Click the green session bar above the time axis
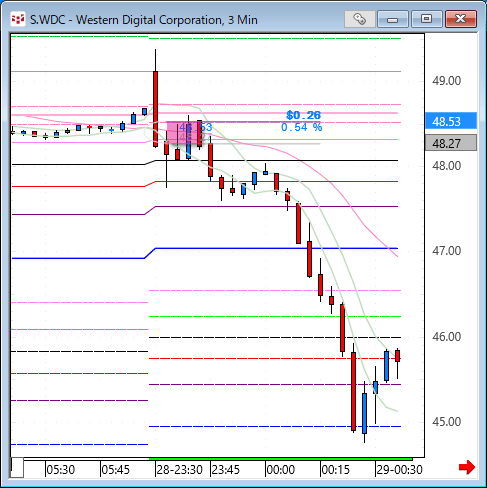487x488 pixels. click(280, 459)
